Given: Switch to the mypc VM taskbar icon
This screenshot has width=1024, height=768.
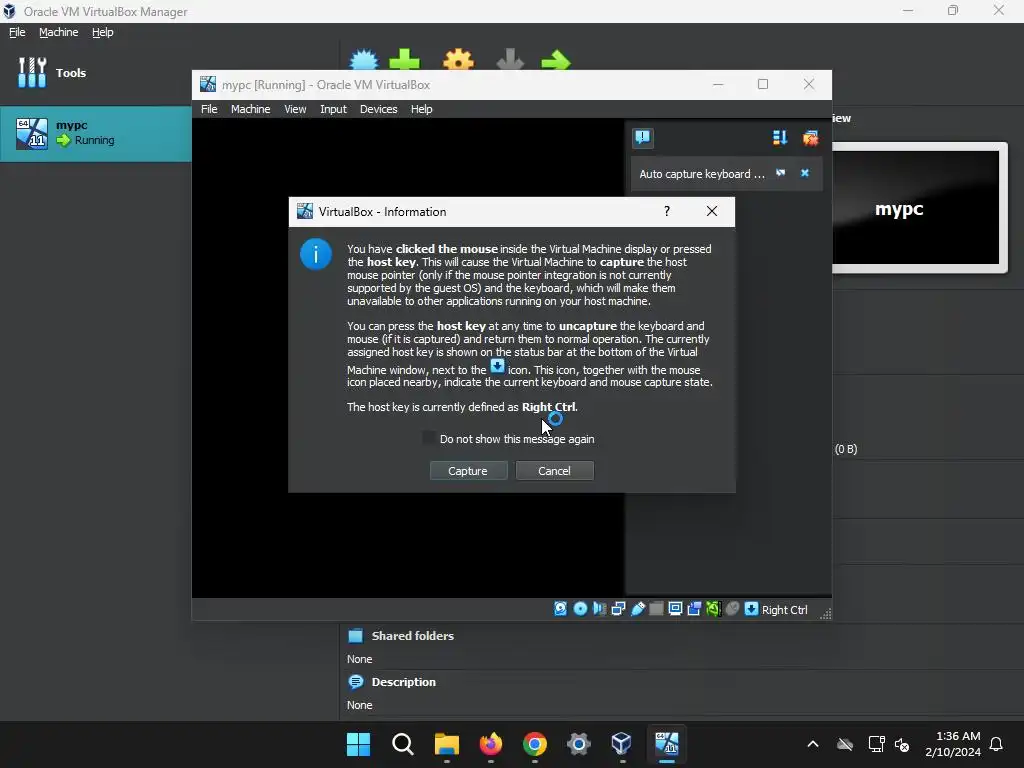Looking at the screenshot, I should pyautogui.click(x=666, y=744).
